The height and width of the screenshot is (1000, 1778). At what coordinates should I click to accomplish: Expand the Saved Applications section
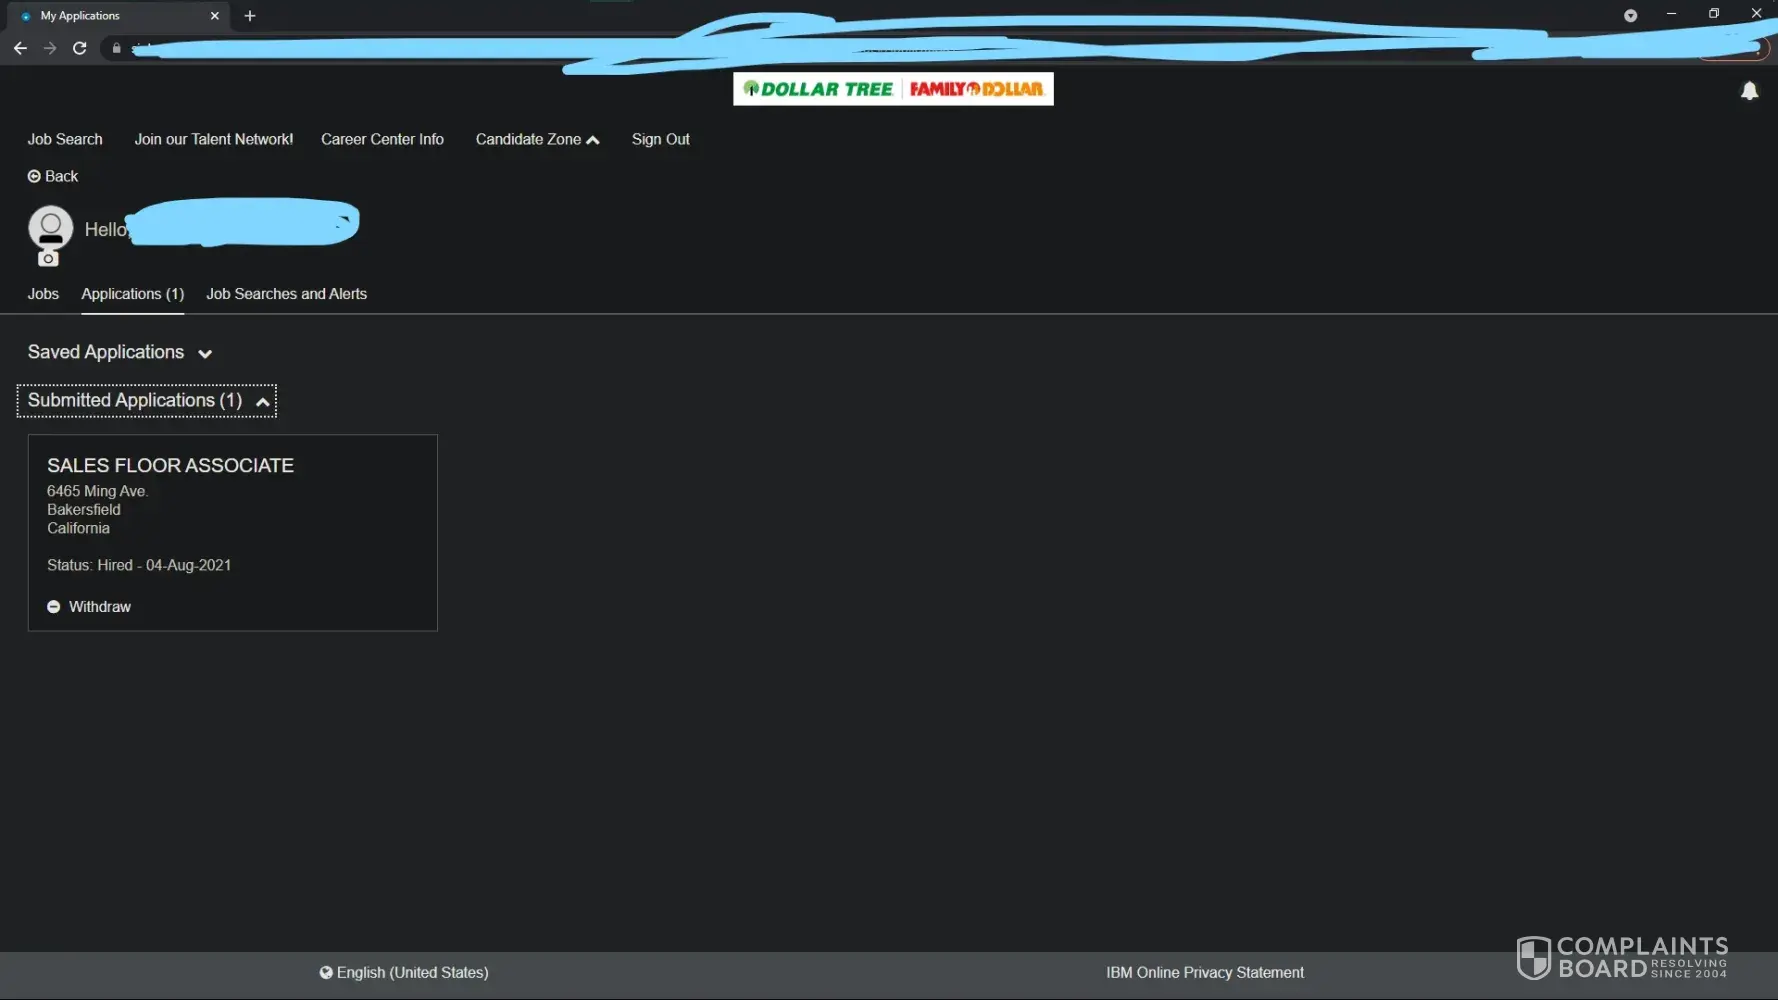pyautogui.click(x=119, y=352)
